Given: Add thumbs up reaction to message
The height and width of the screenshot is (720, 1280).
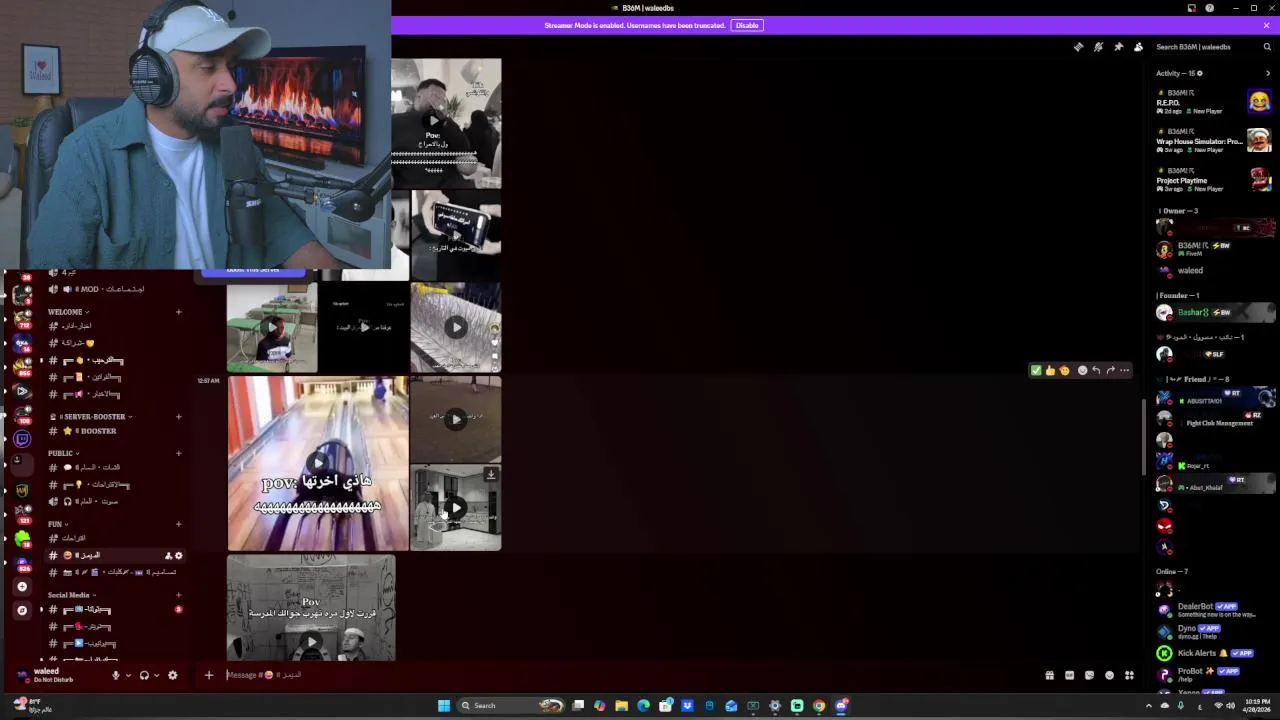Looking at the screenshot, I should pos(1050,370).
